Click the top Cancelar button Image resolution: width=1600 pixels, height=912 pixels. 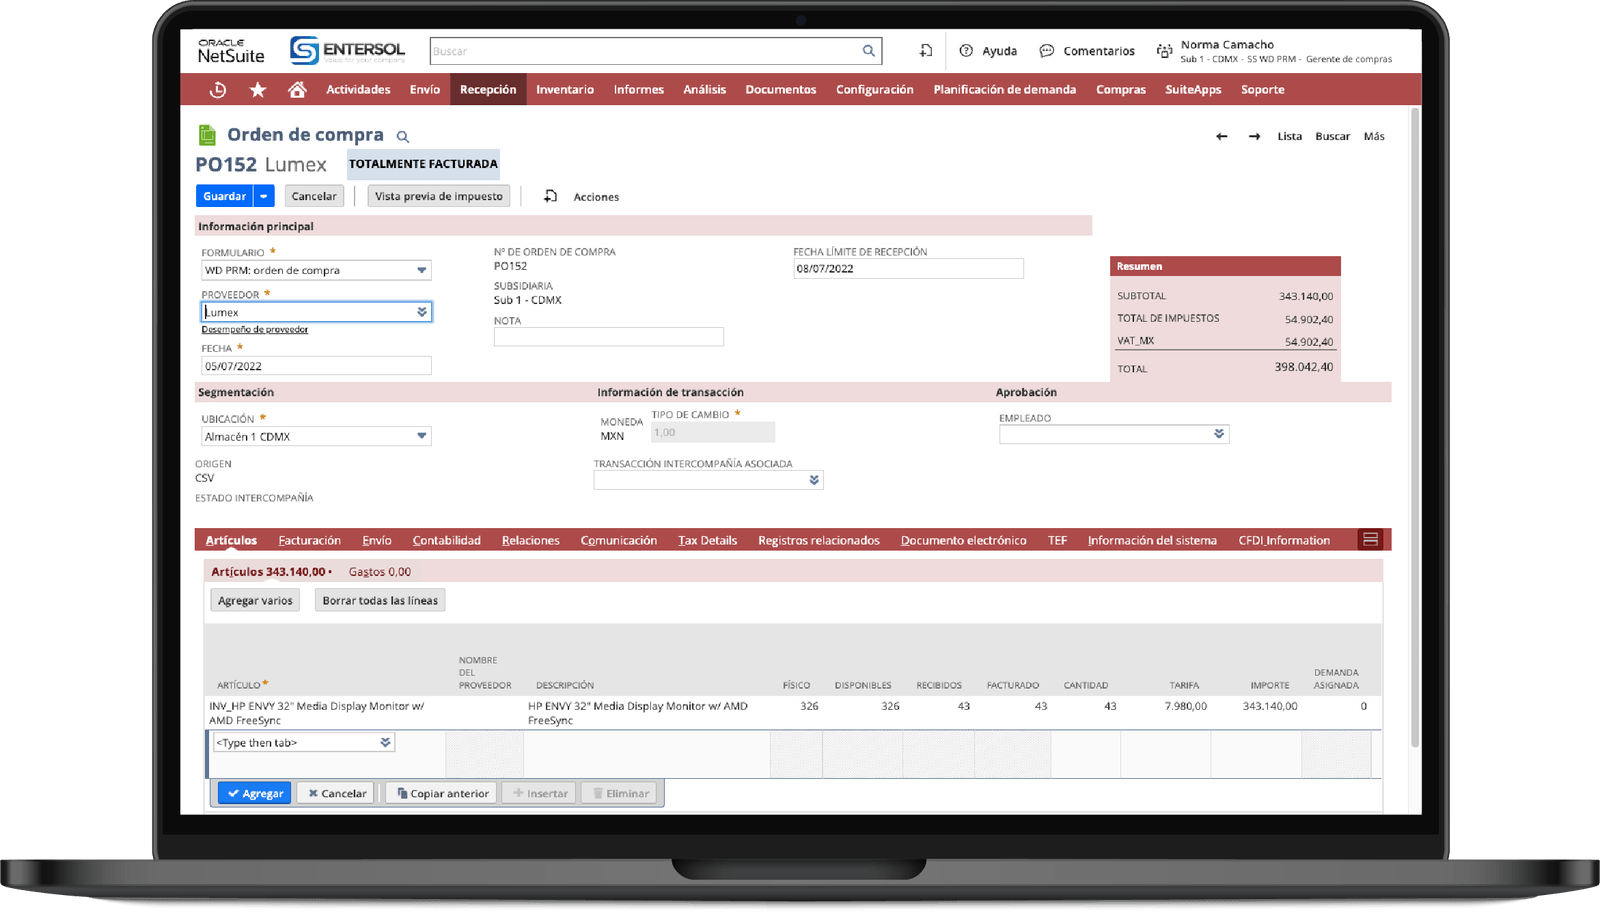(x=314, y=196)
